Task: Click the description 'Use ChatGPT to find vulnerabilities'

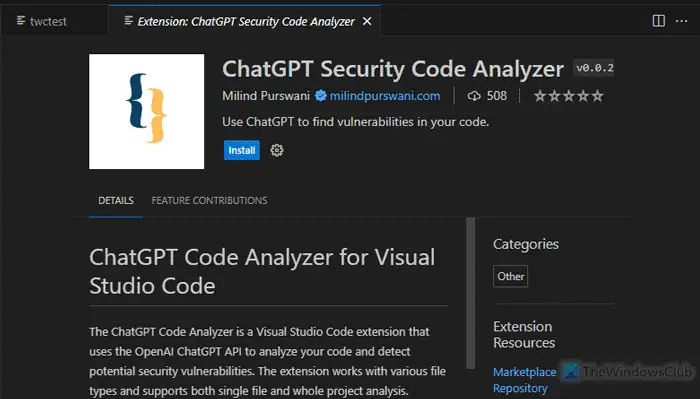Action: tap(355, 122)
